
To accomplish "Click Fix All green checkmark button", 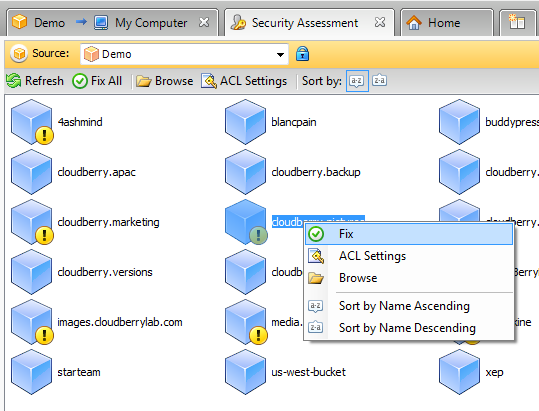I will coord(97,81).
